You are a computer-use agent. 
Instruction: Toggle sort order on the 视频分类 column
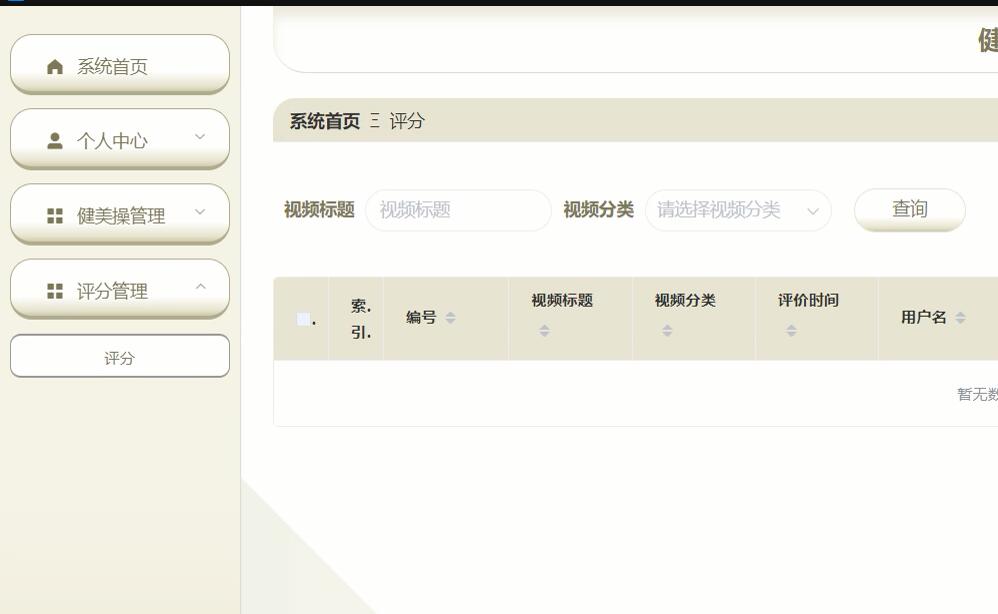pyautogui.click(x=666, y=329)
